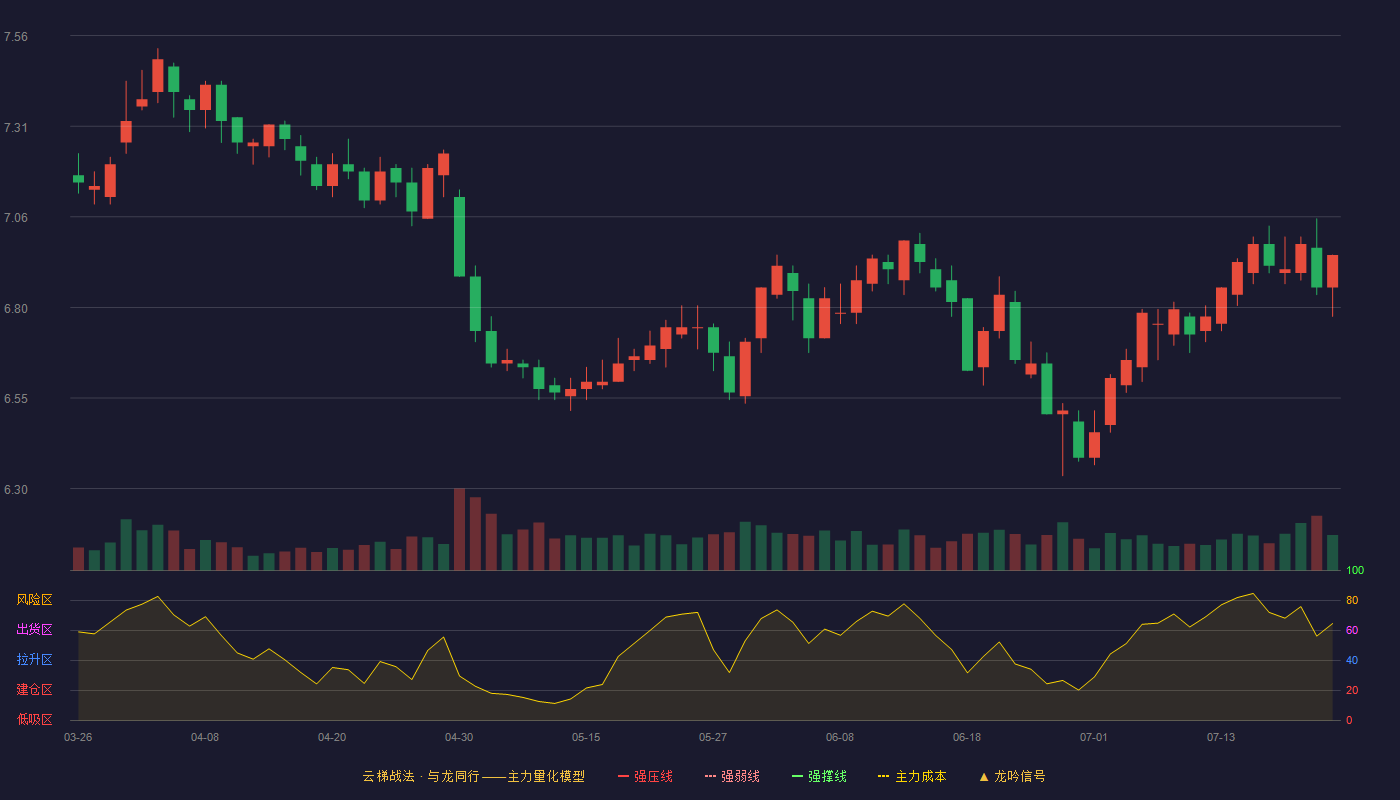Select the 风险区 zone label

(34, 600)
